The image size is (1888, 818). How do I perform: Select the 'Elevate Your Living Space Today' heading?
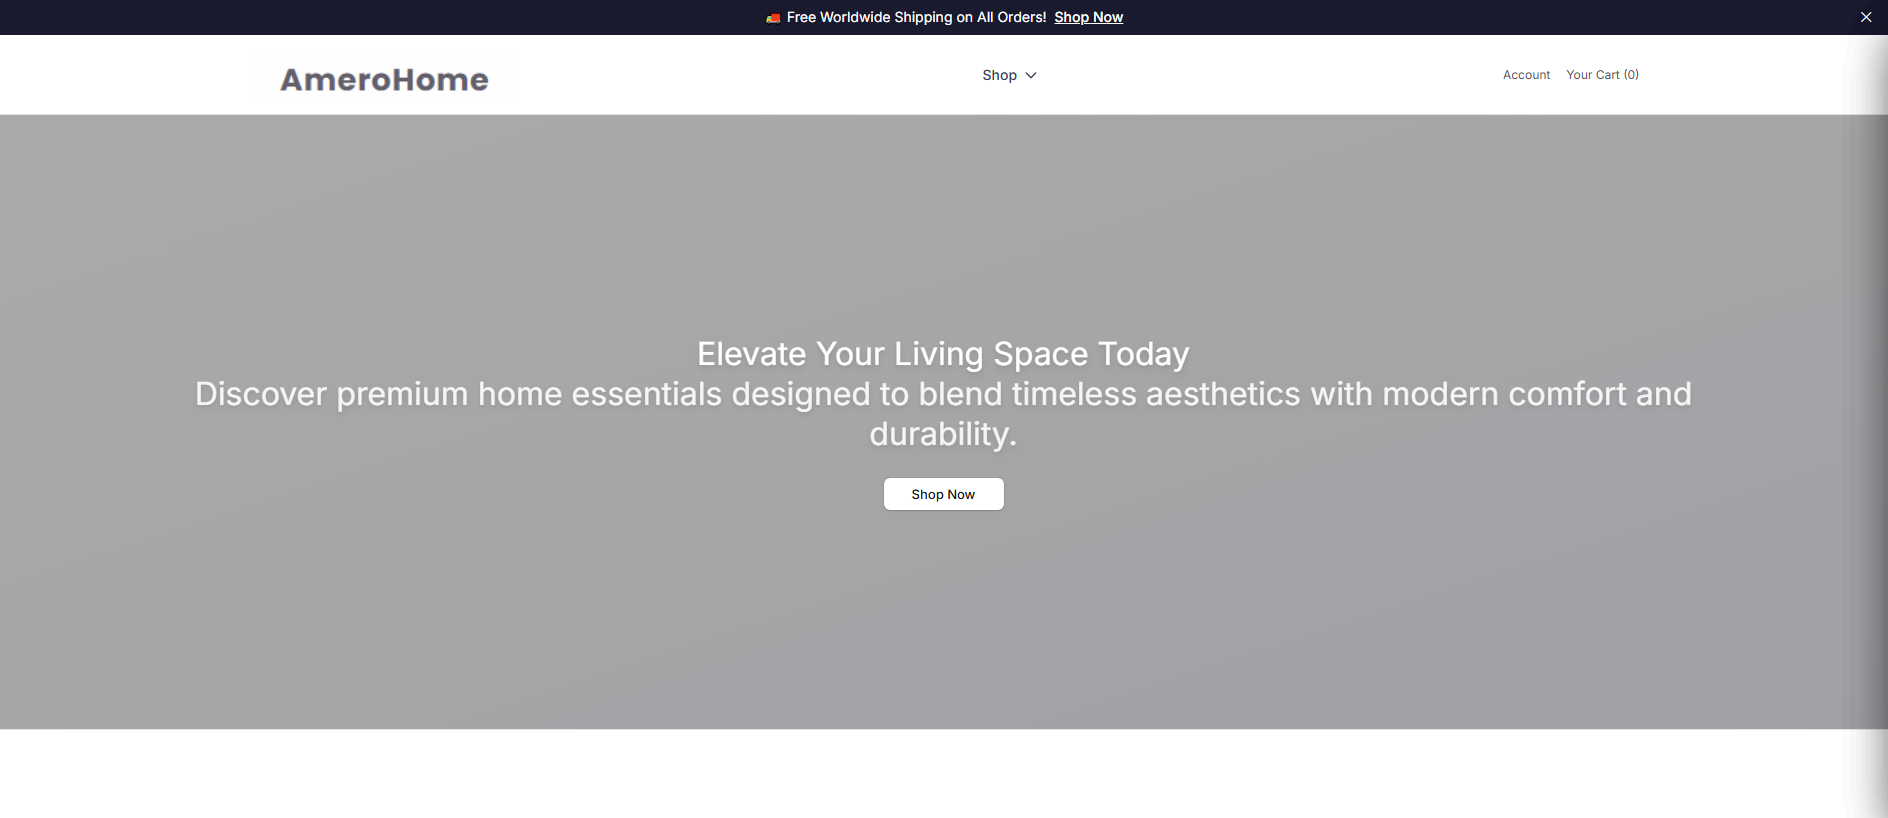point(943,354)
